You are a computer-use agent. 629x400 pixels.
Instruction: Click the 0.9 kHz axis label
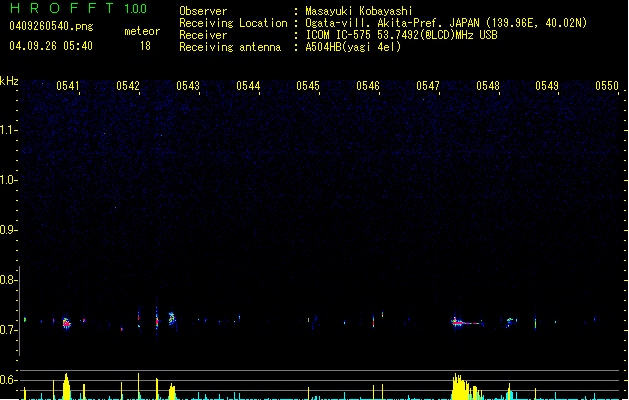point(8,230)
